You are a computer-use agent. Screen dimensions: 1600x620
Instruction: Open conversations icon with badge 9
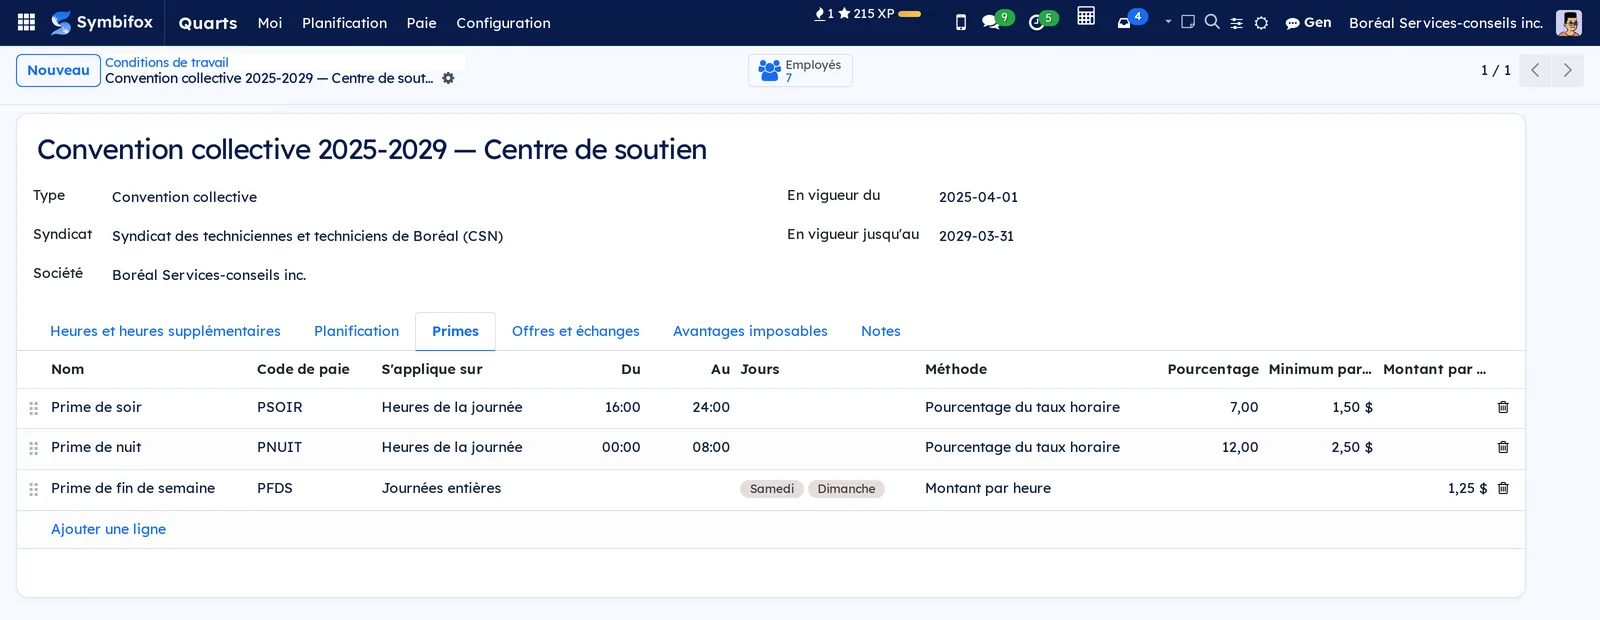click(997, 20)
